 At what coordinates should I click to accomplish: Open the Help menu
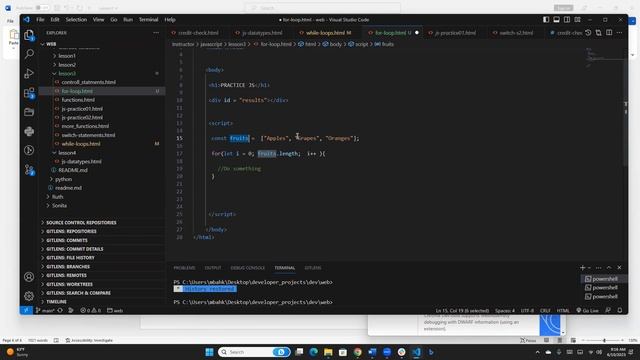(x=170, y=20)
